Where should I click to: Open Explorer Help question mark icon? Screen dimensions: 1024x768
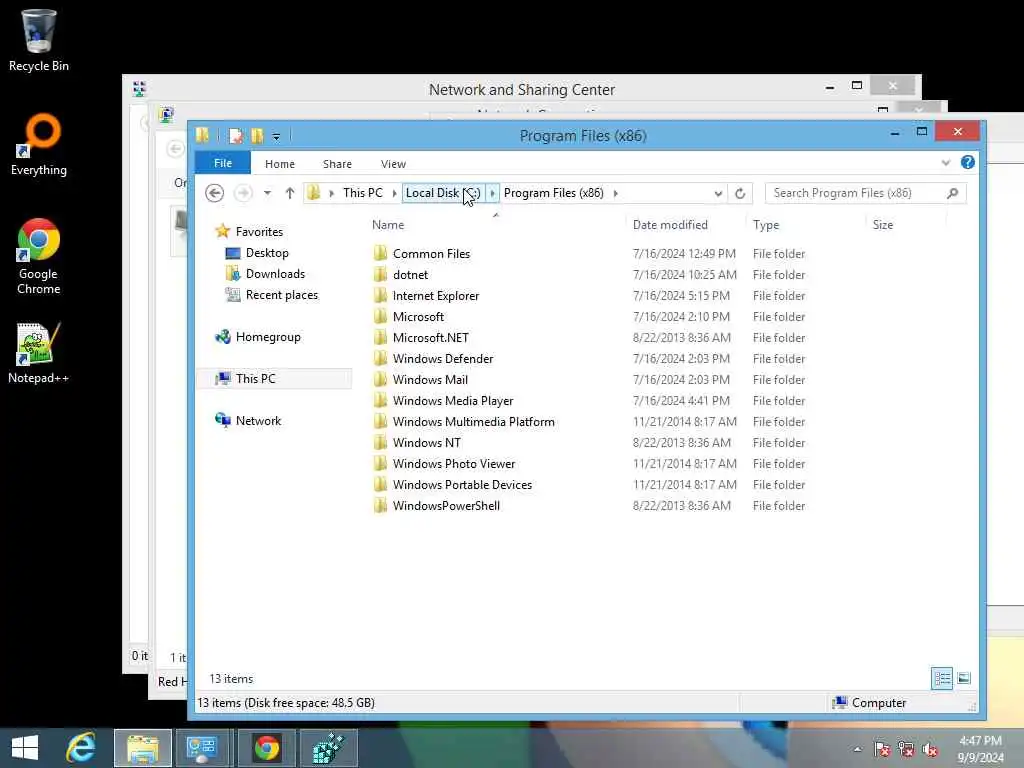point(968,162)
